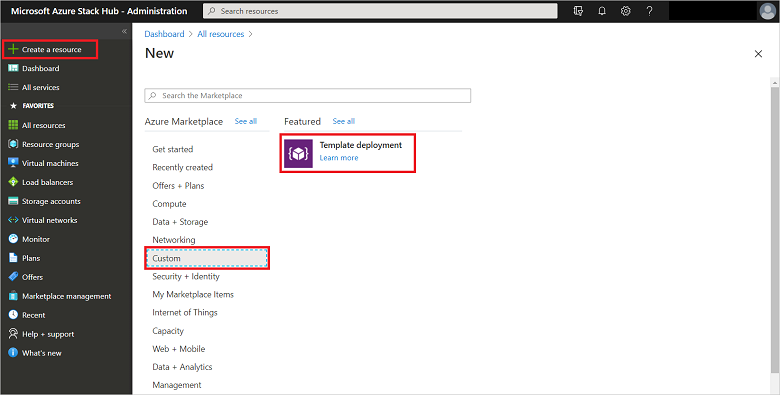Screen dimensions: 780x395
Task: Select Security + Identity category
Action: click(x=186, y=277)
